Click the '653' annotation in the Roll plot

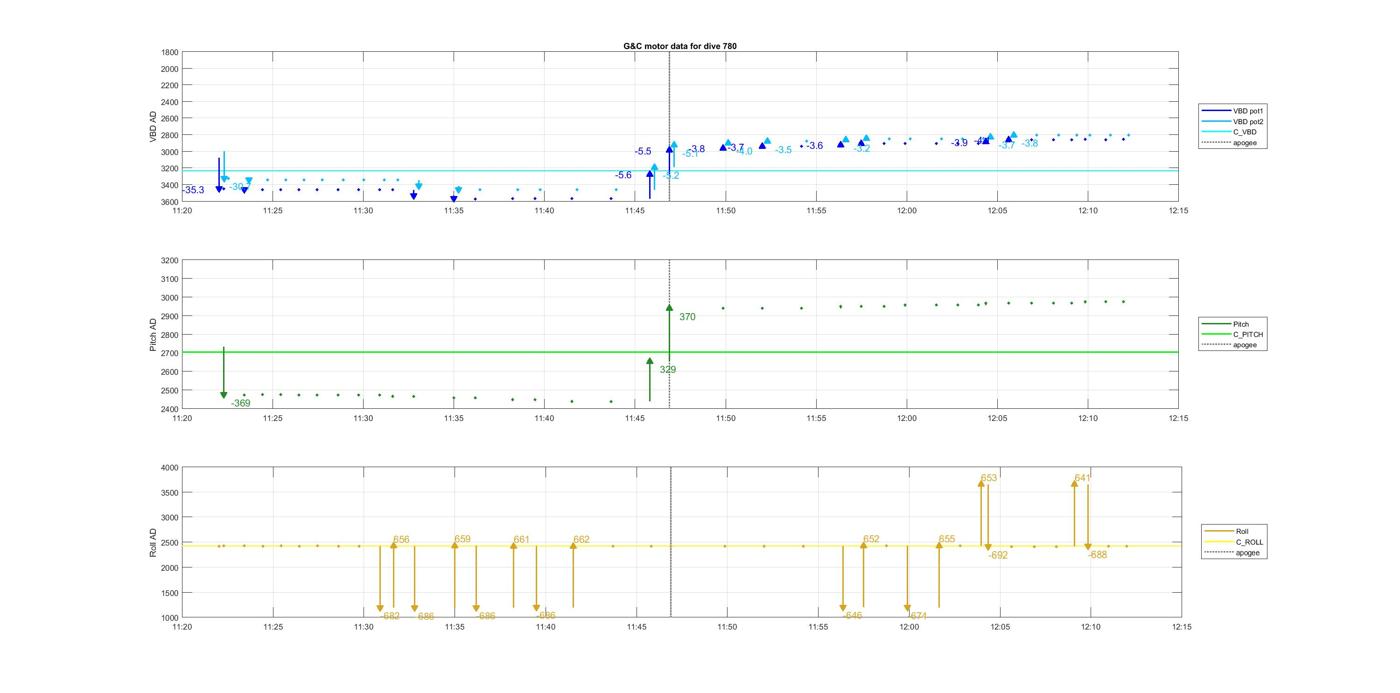coord(989,478)
